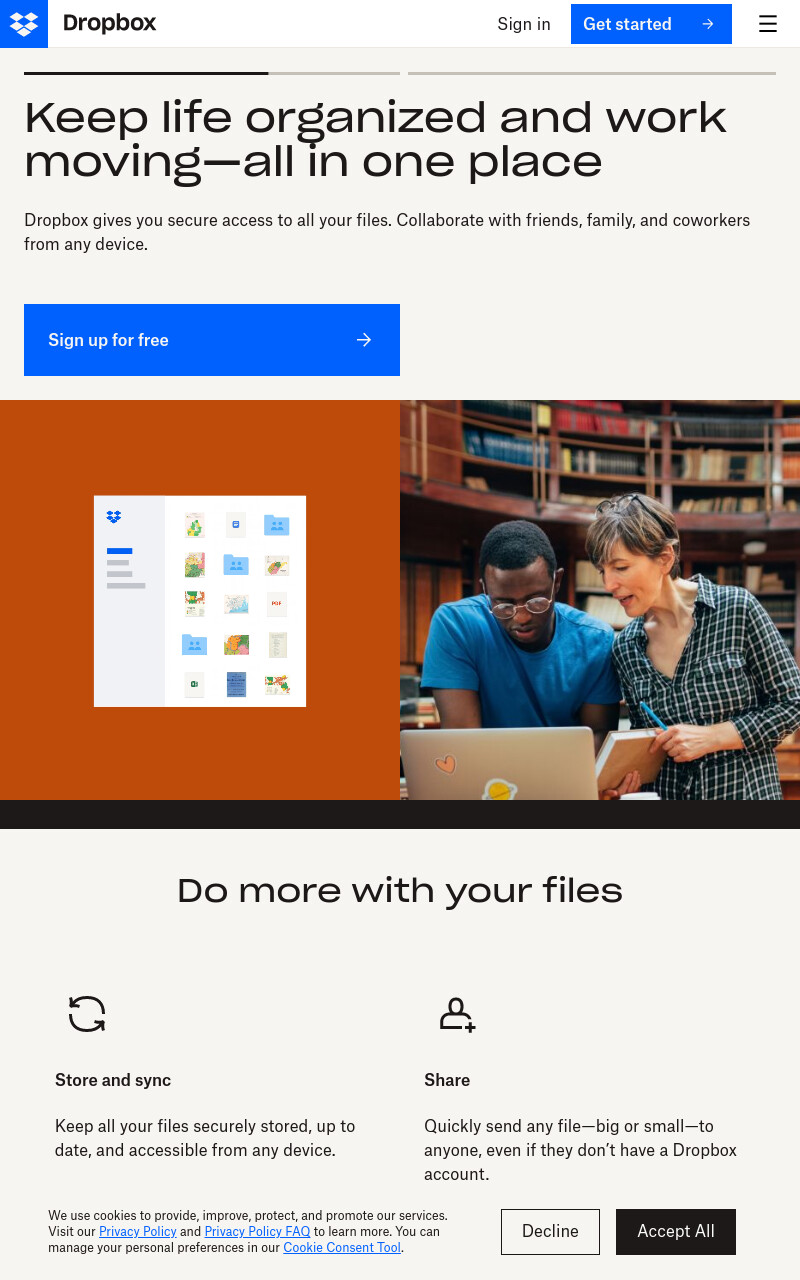Viewport: 800px width, 1280px height.
Task: Click the Store and sync heading
Action: [x=113, y=1080]
